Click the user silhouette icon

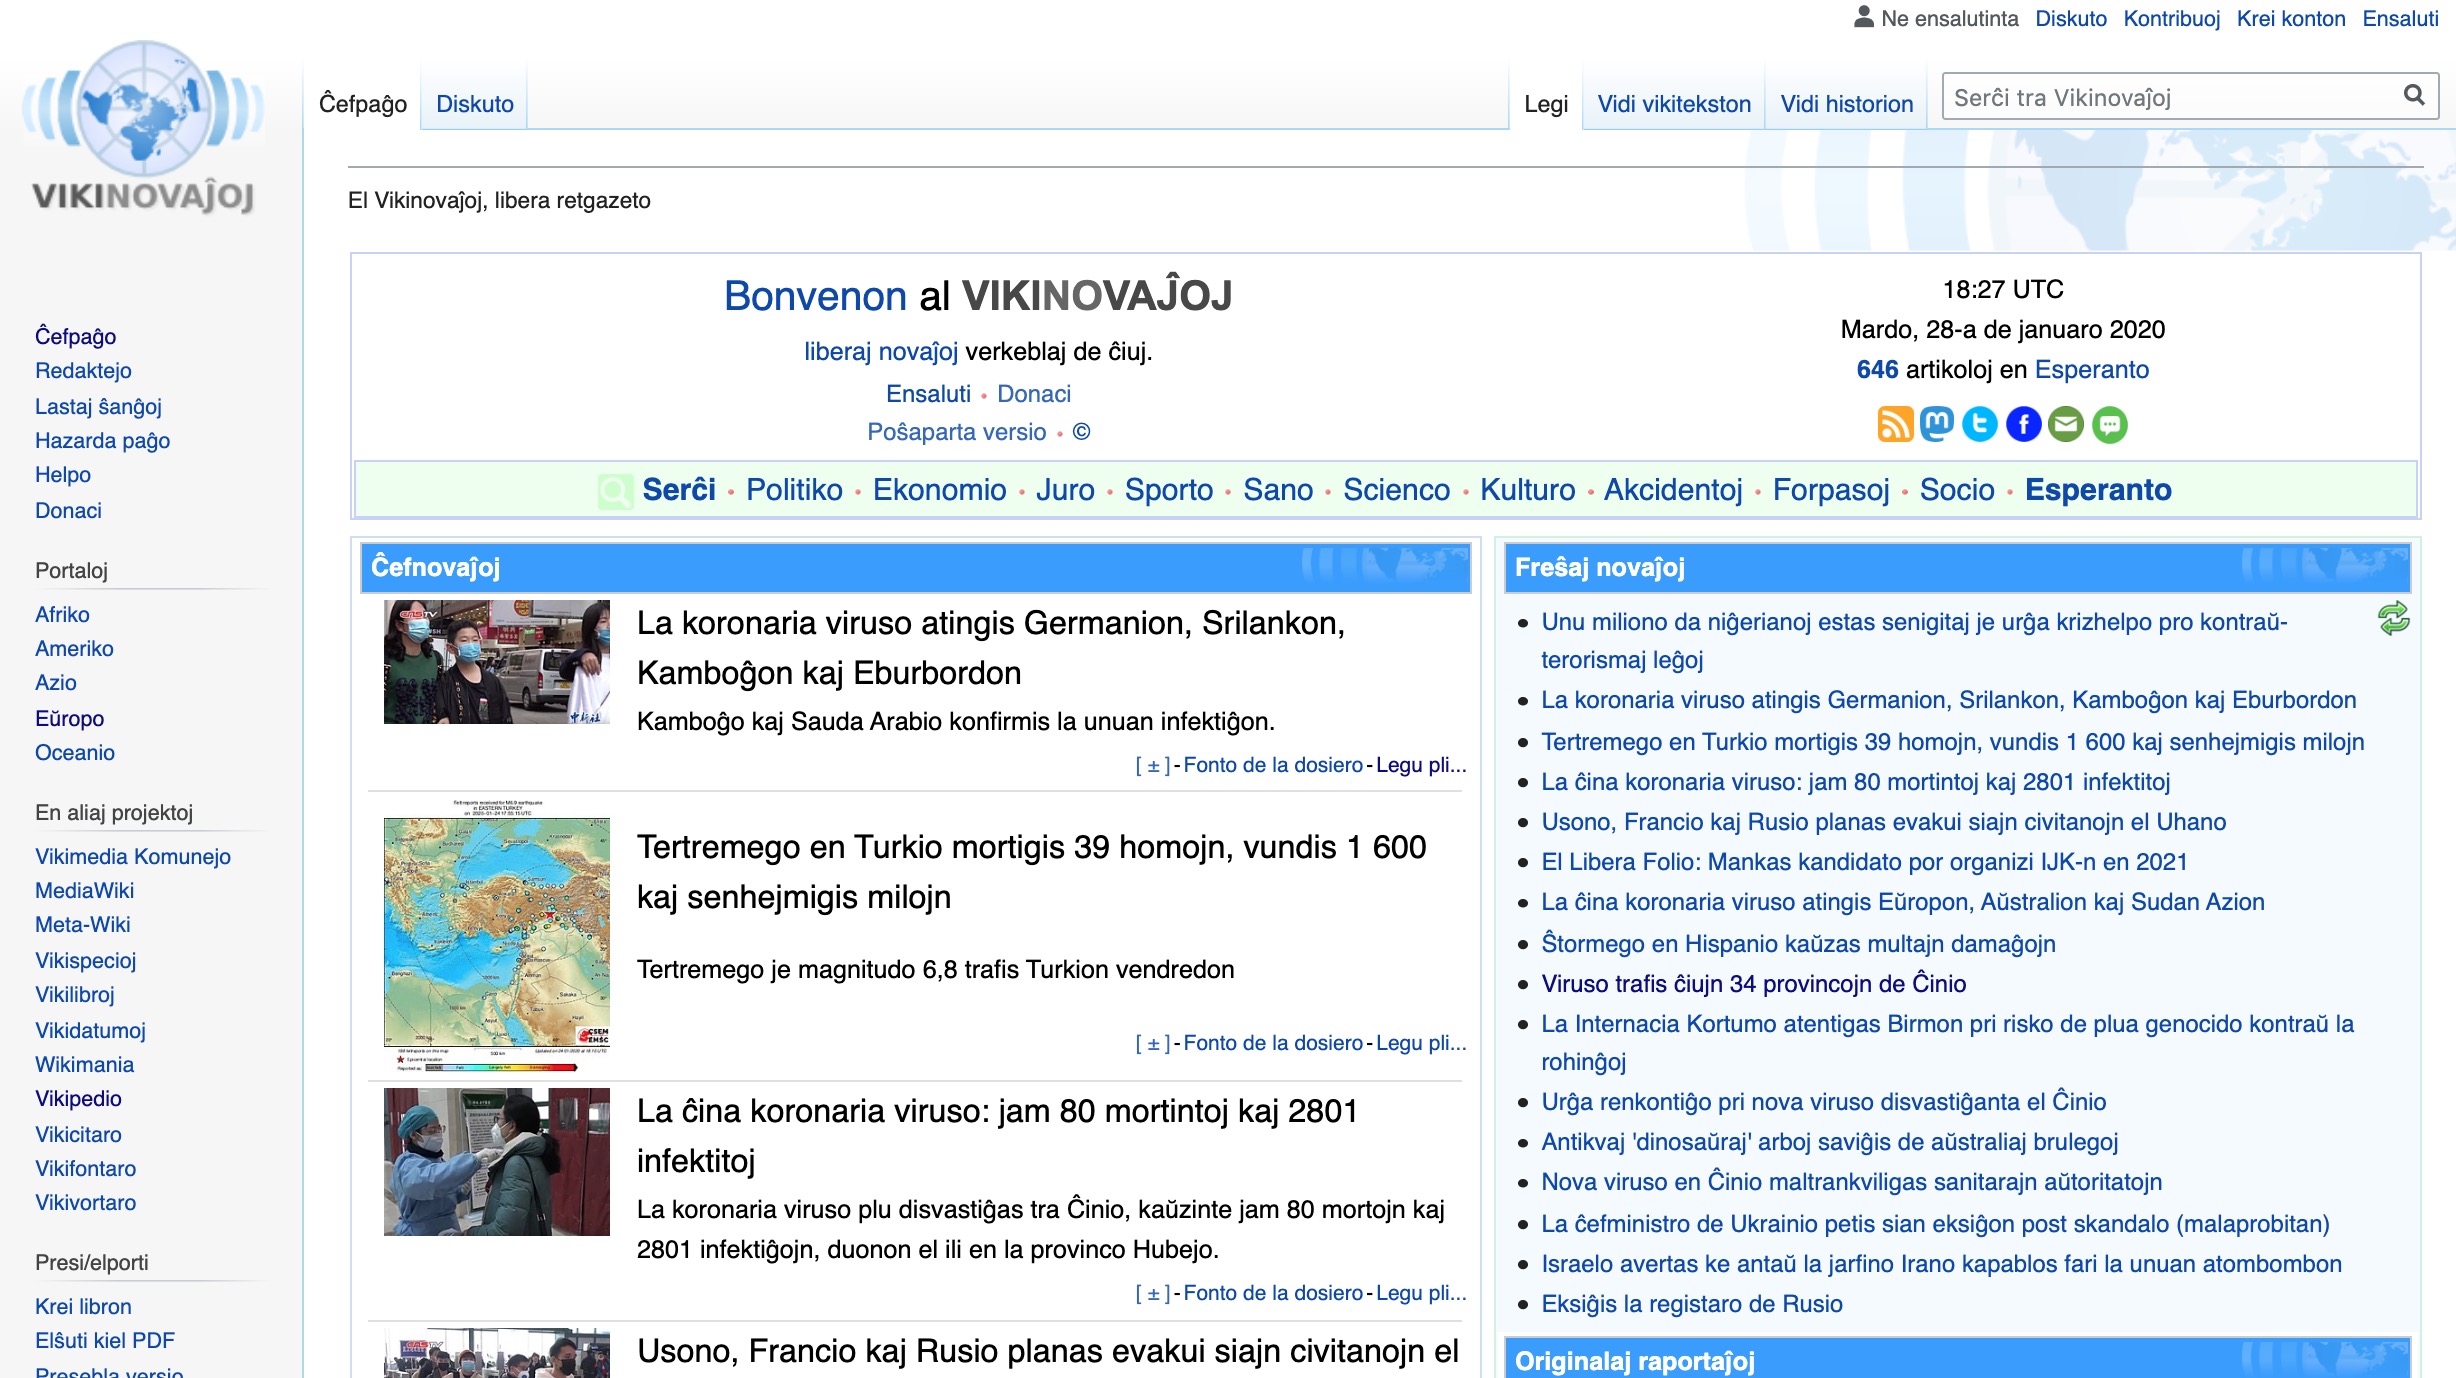(x=1864, y=17)
